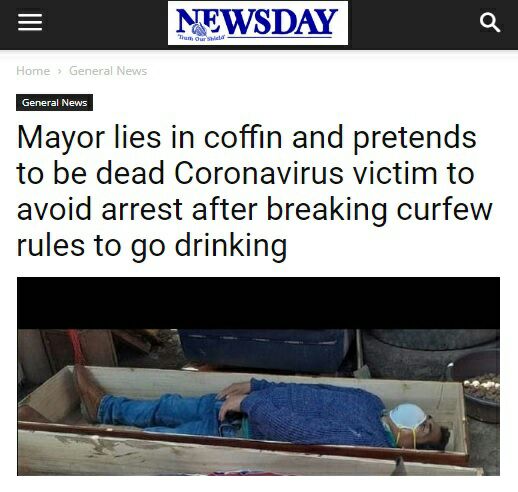Click the "Mayor lies in coffin" headline
This screenshot has height=492, width=518.
click(x=254, y=191)
